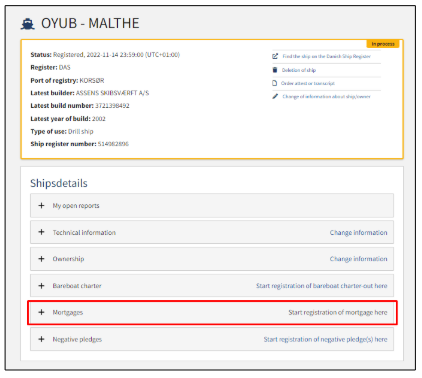Expand the Mortgages section plus icon

41,312
